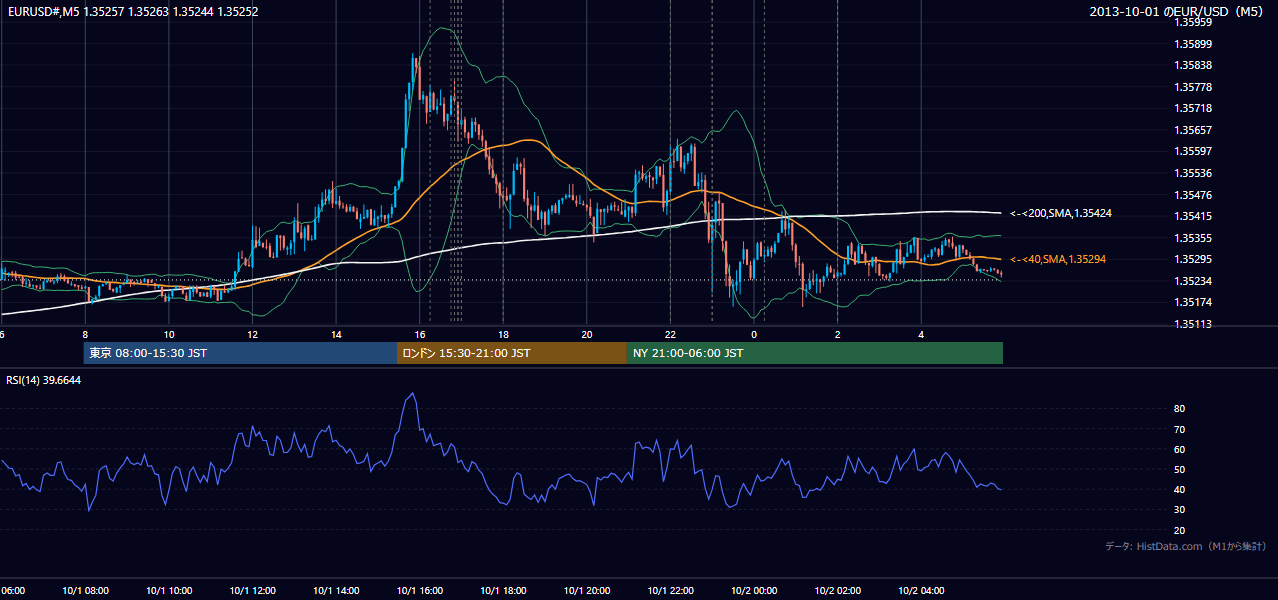
Task: Click price axis value 1.35113
Action: click(1194, 324)
